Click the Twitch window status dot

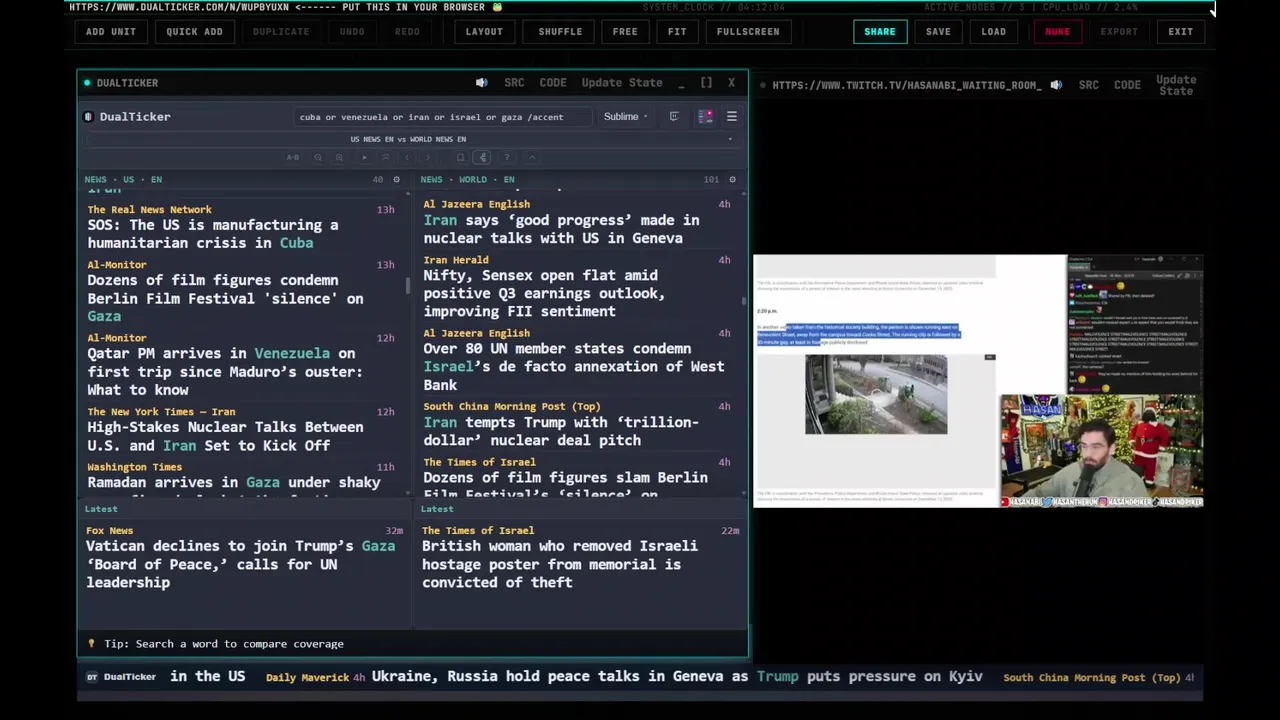tap(763, 85)
